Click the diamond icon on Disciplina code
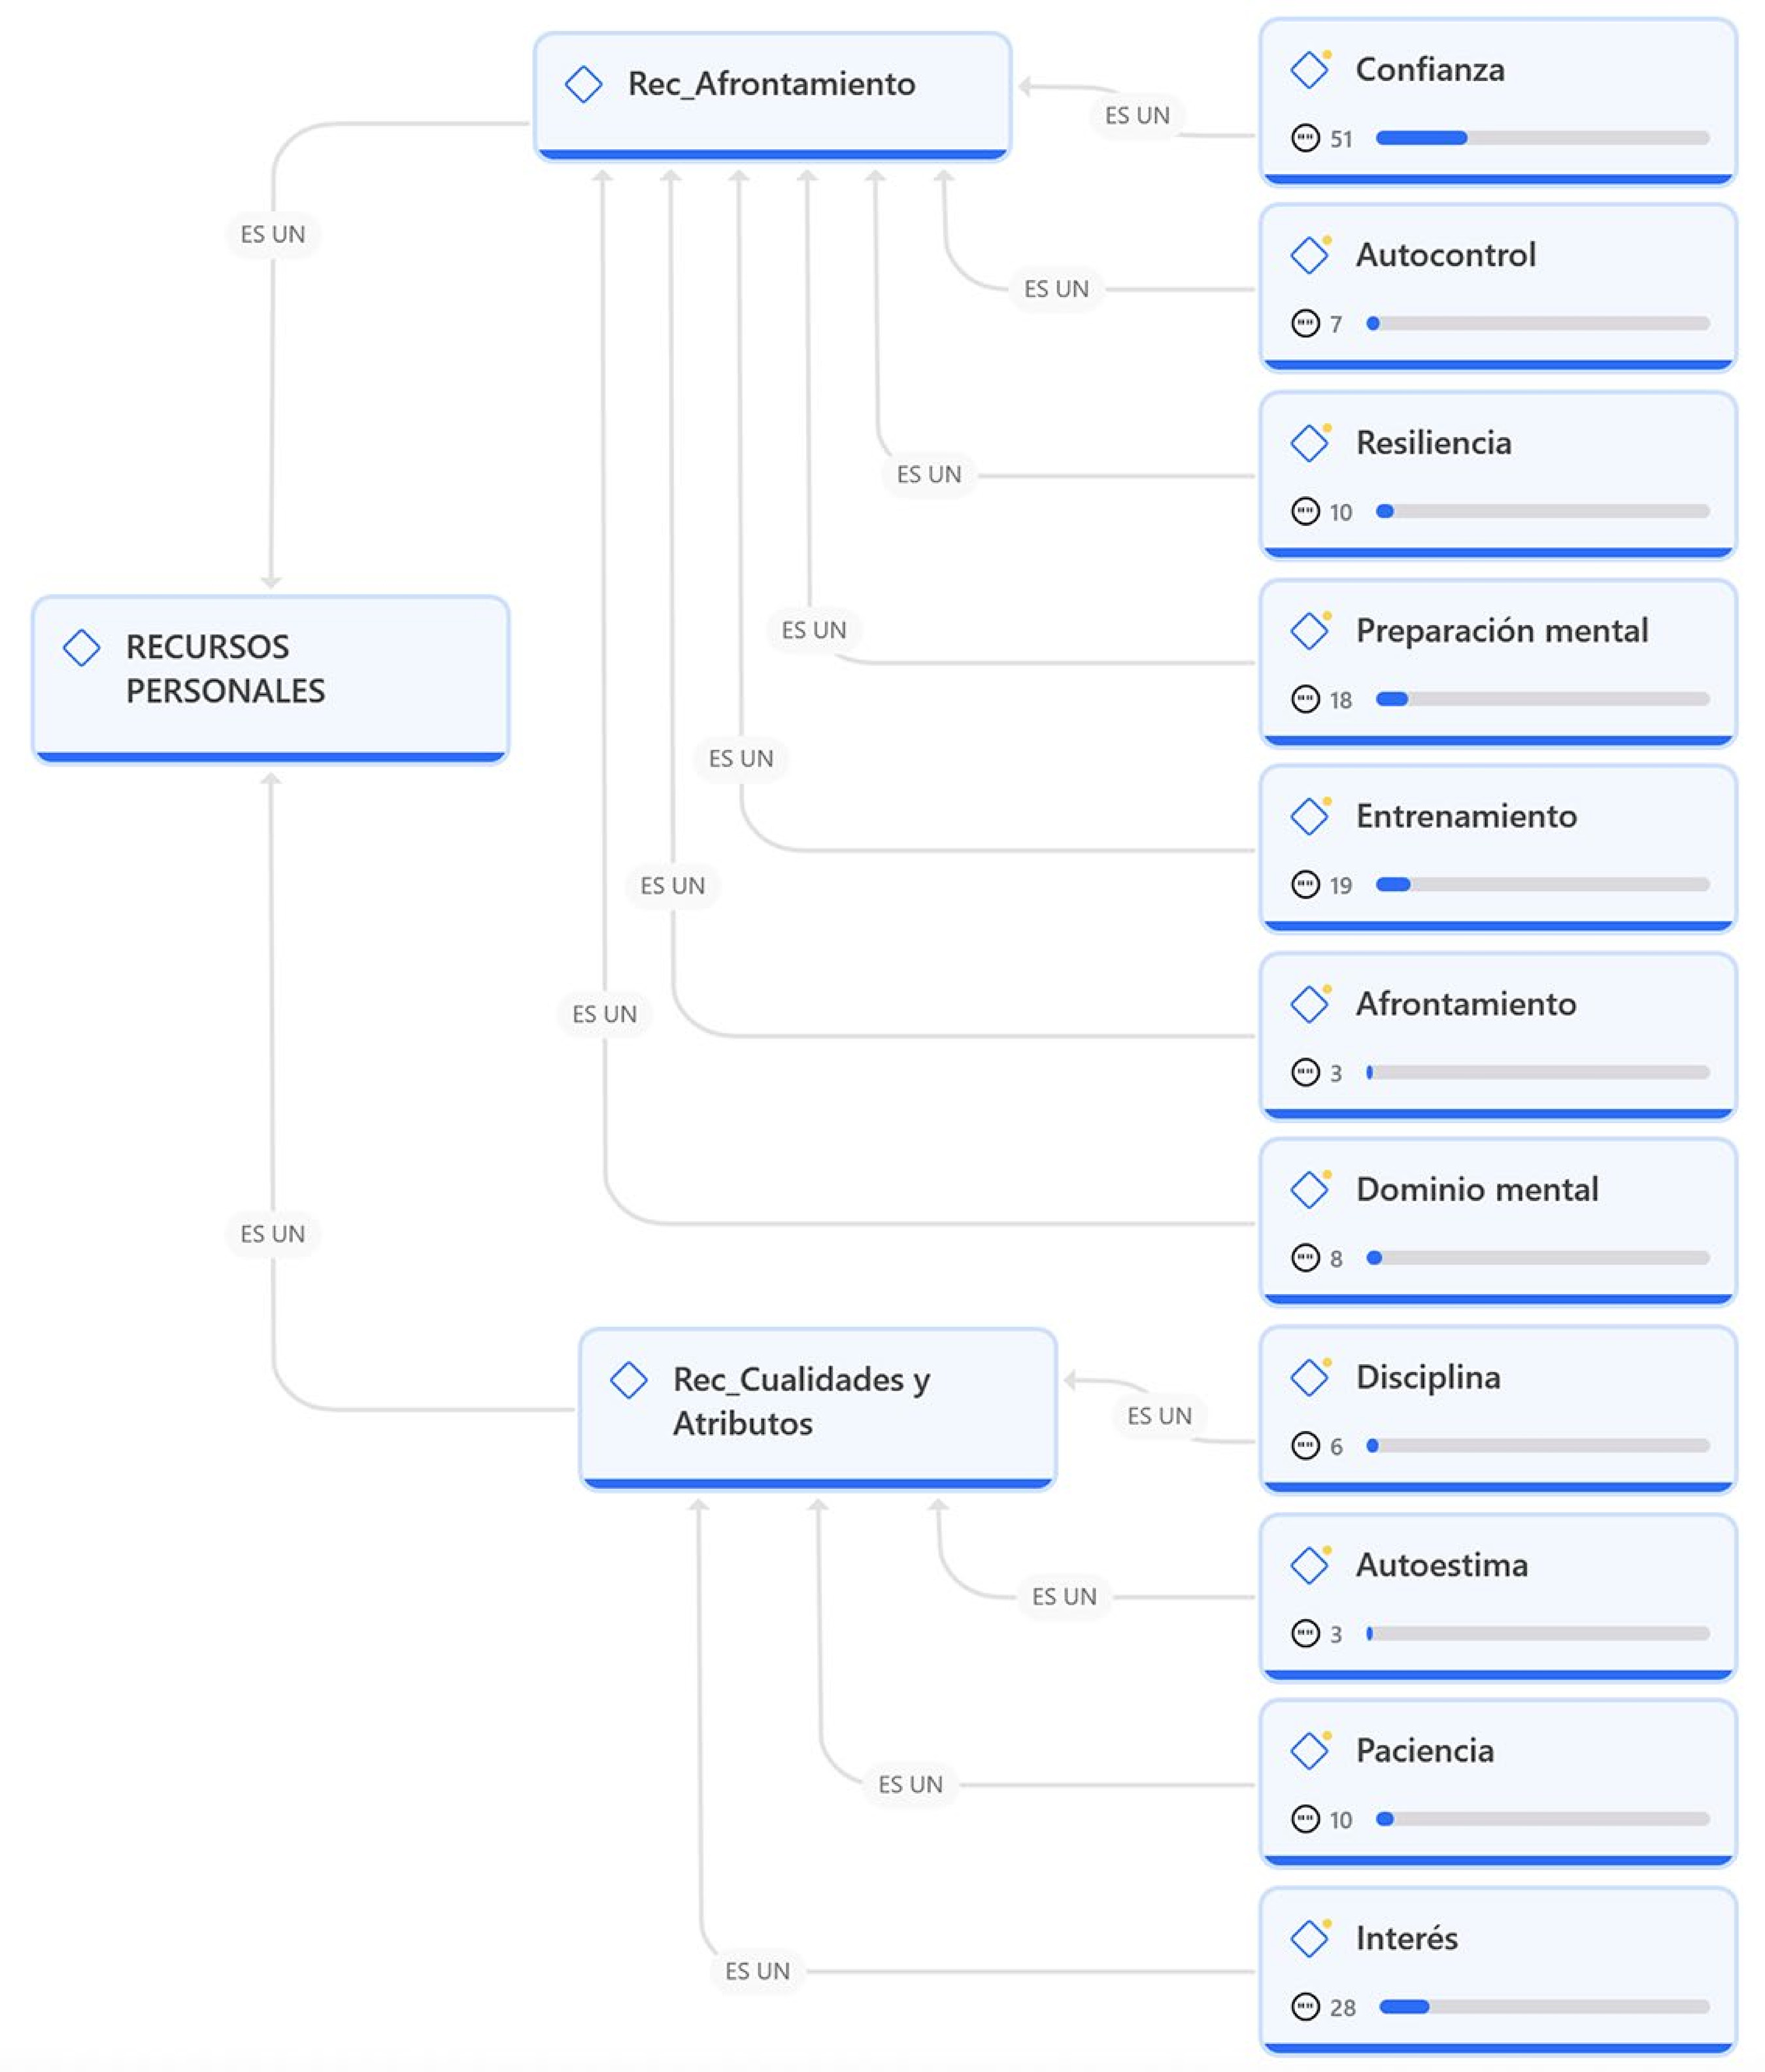Viewport: 1765px width, 2072px height. pyautogui.click(x=1309, y=1378)
